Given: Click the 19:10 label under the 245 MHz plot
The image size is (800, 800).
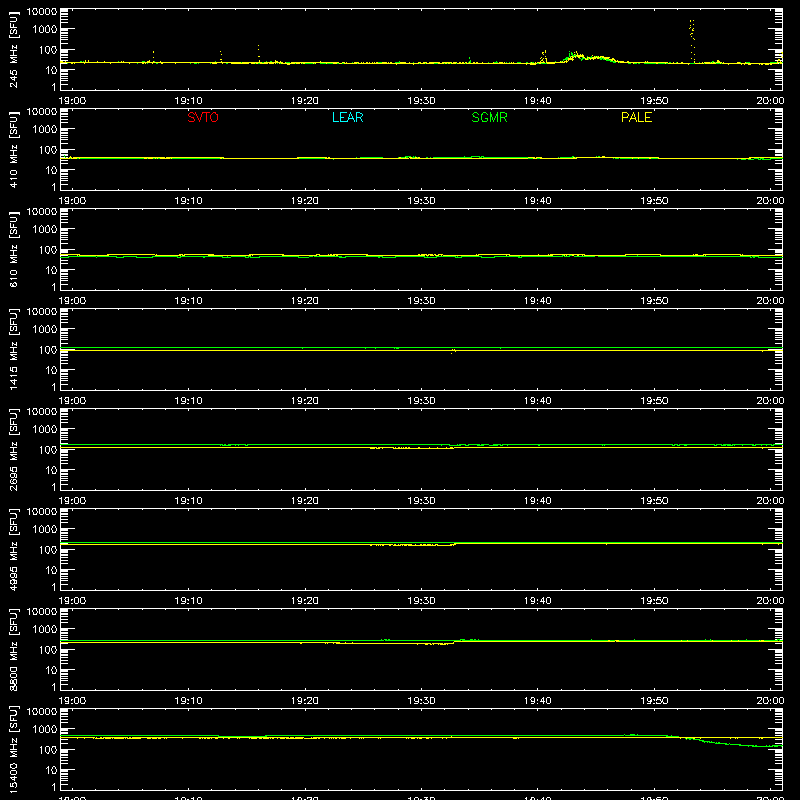Looking at the screenshot, I should (x=188, y=101).
